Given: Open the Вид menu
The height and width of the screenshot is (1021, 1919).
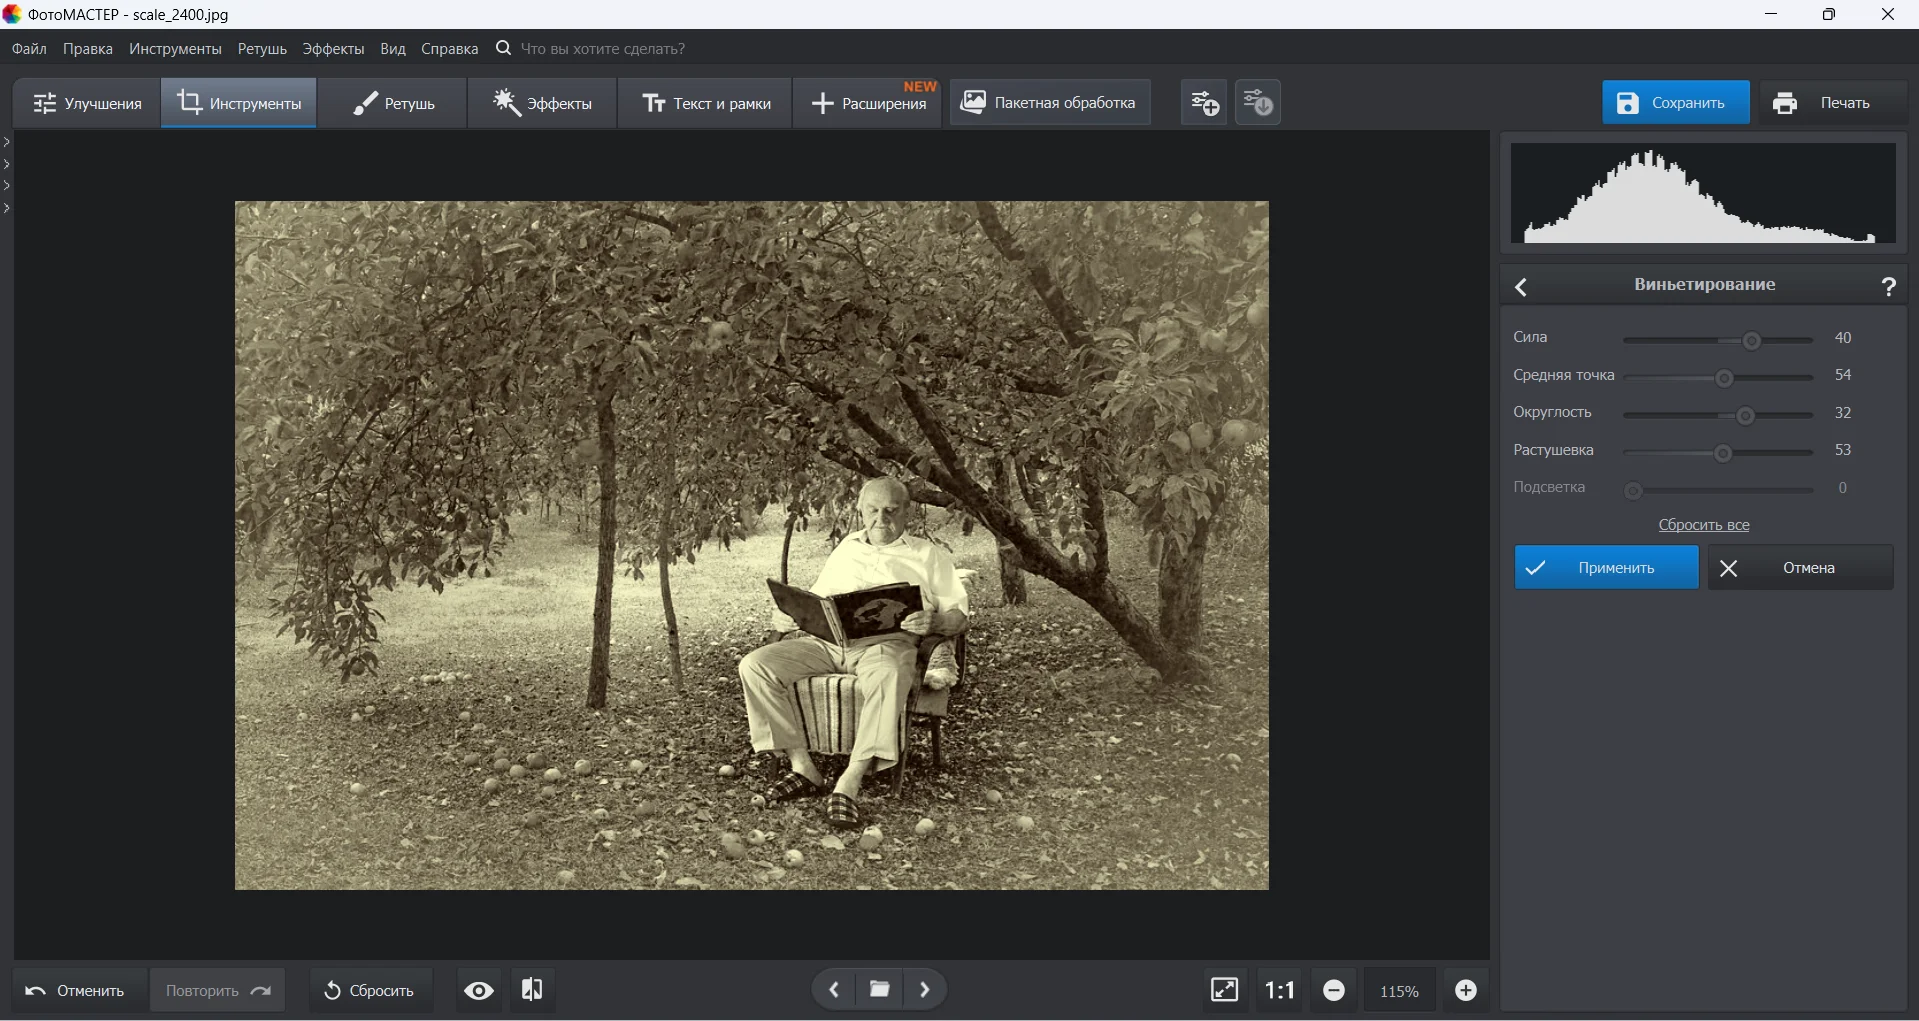Looking at the screenshot, I should point(393,49).
